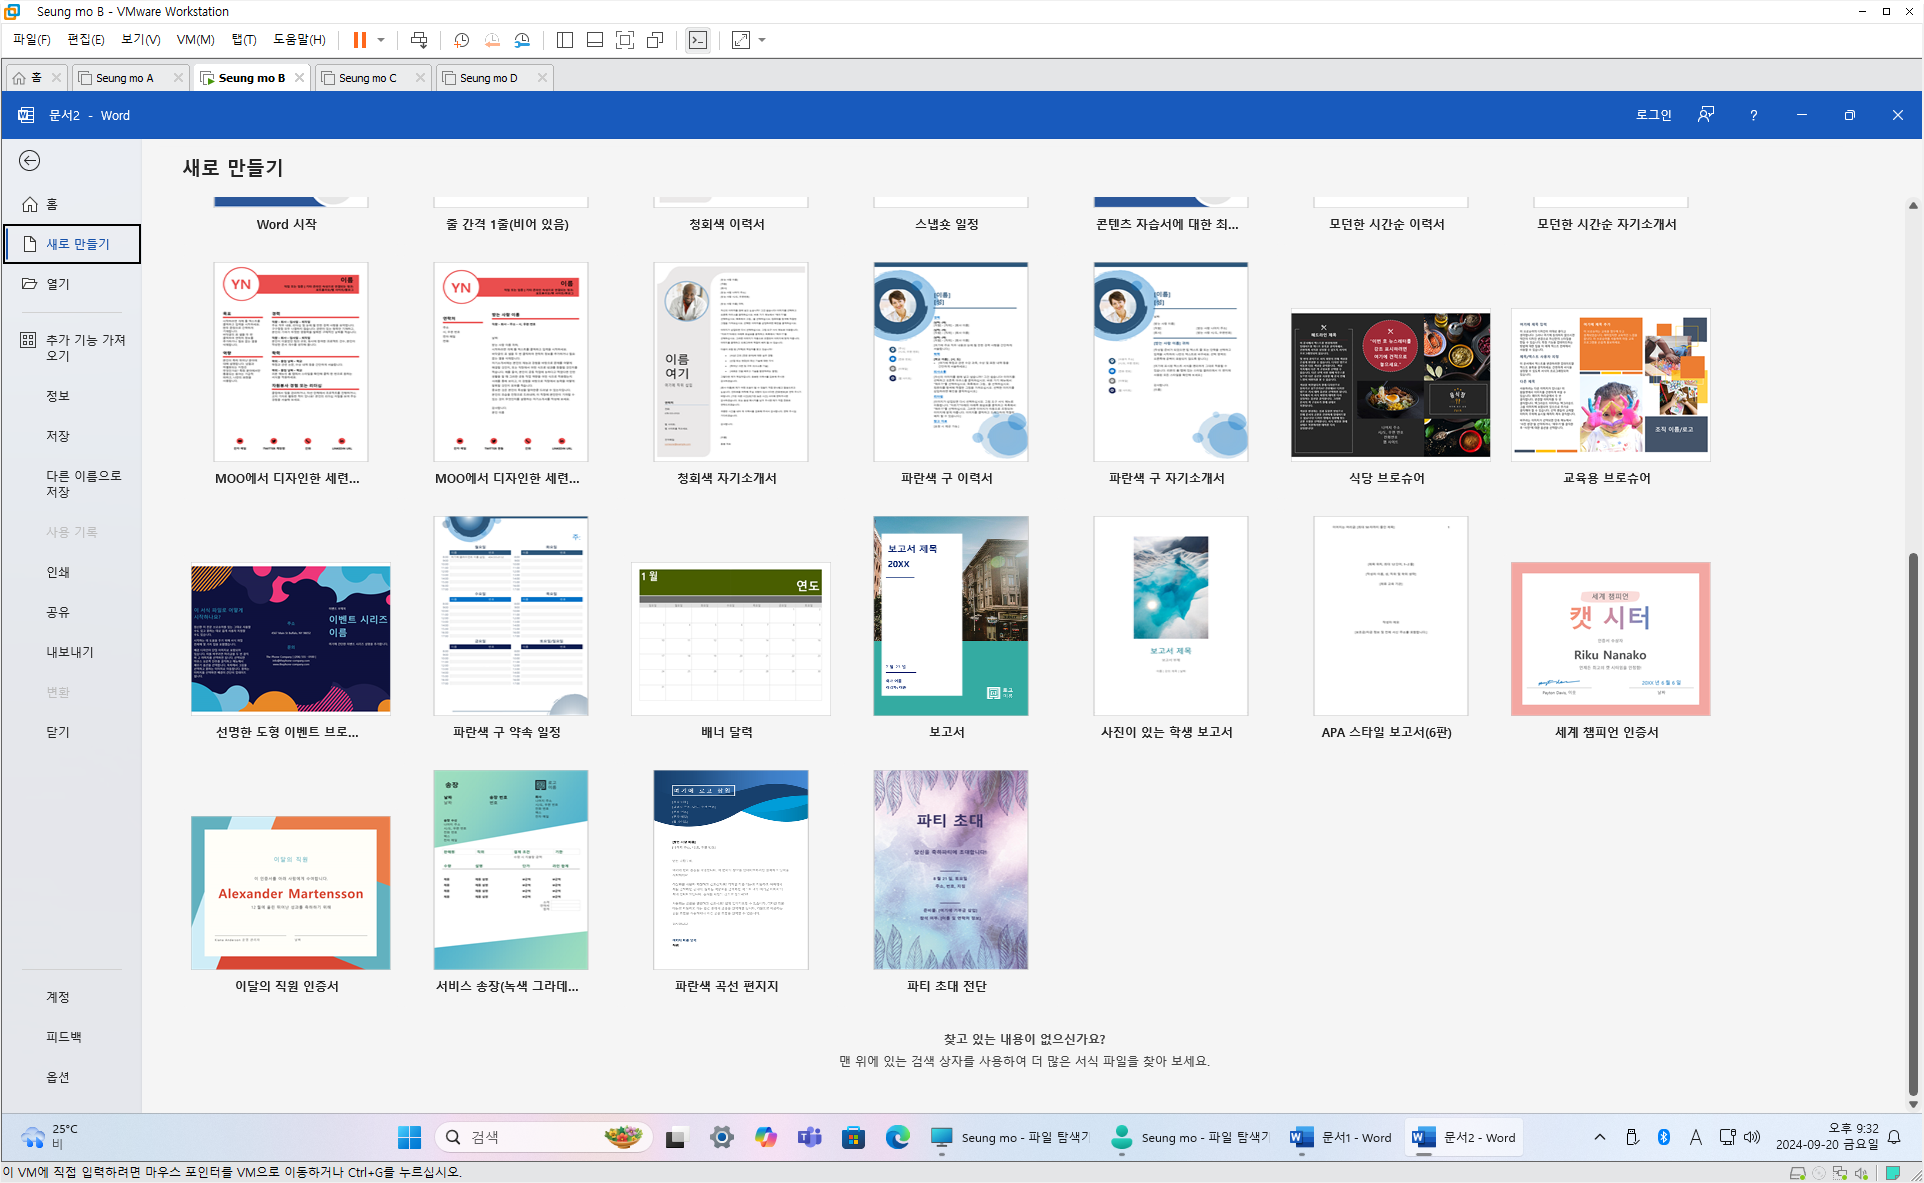
Task: Show hidden system tray icons chevron
Action: tap(1599, 1137)
